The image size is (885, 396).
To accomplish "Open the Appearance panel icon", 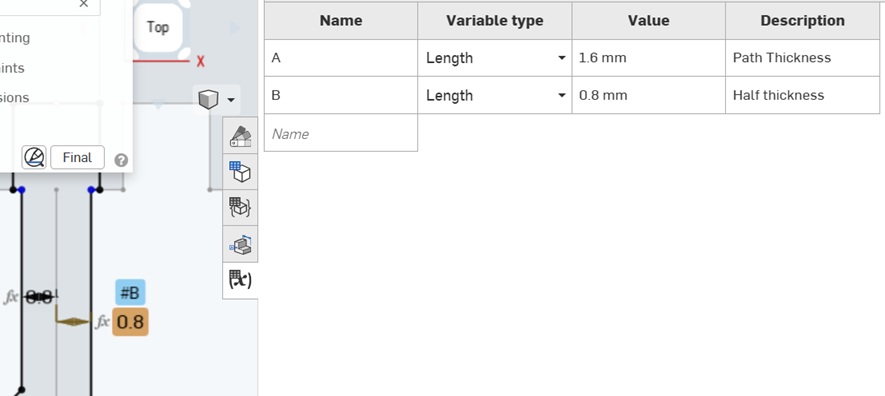I will point(240,135).
